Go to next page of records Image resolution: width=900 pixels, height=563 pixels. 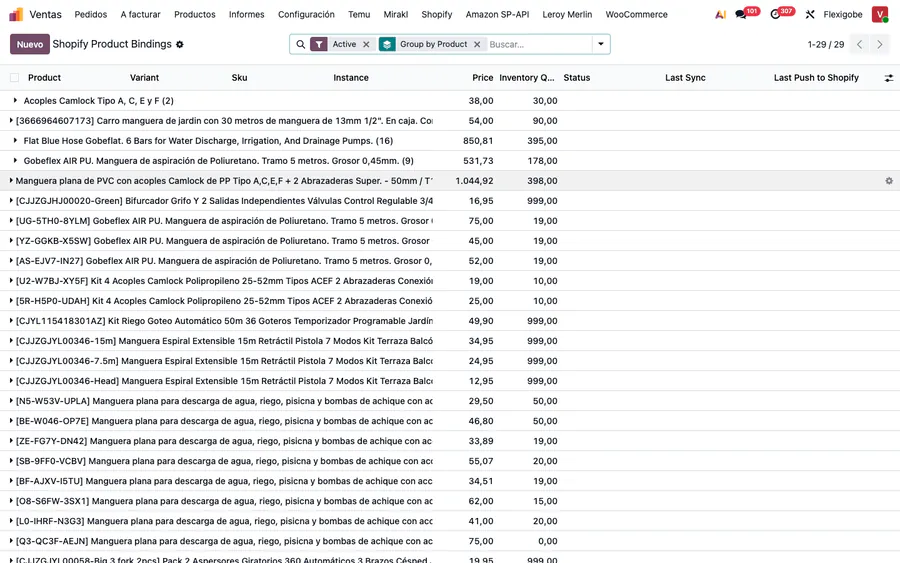pyautogui.click(x=879, y=44)
